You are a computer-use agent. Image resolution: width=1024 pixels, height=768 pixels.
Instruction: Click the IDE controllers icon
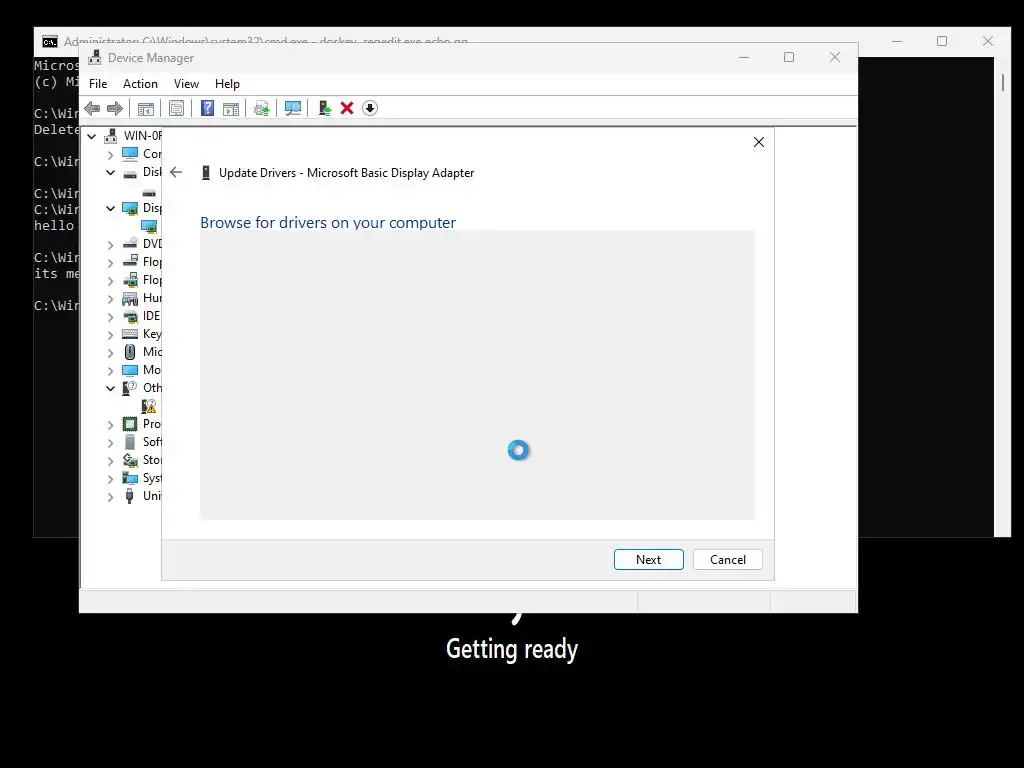coord(130,316)
